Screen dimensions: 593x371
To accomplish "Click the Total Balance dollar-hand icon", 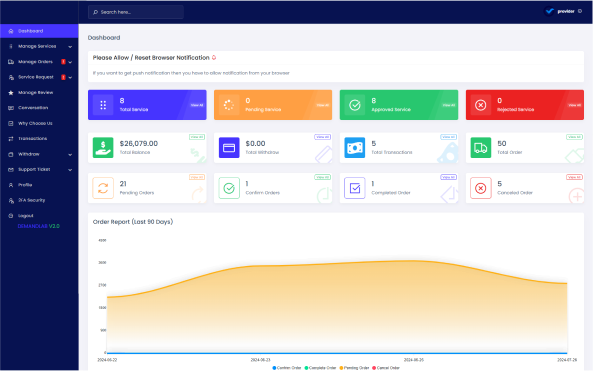I will pos(103,147).
